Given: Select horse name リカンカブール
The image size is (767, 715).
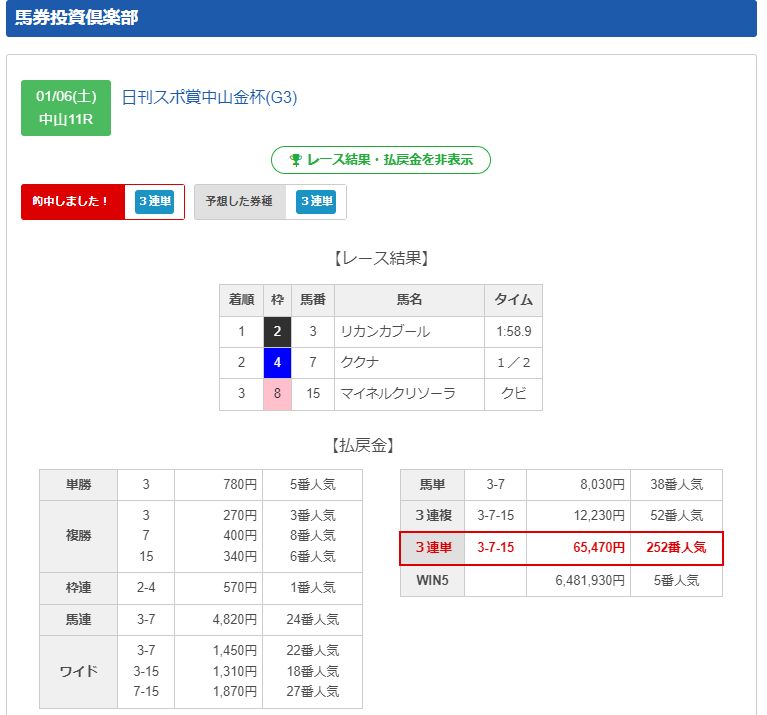Looking at the screenshot, I should click(x=385, y=332).
